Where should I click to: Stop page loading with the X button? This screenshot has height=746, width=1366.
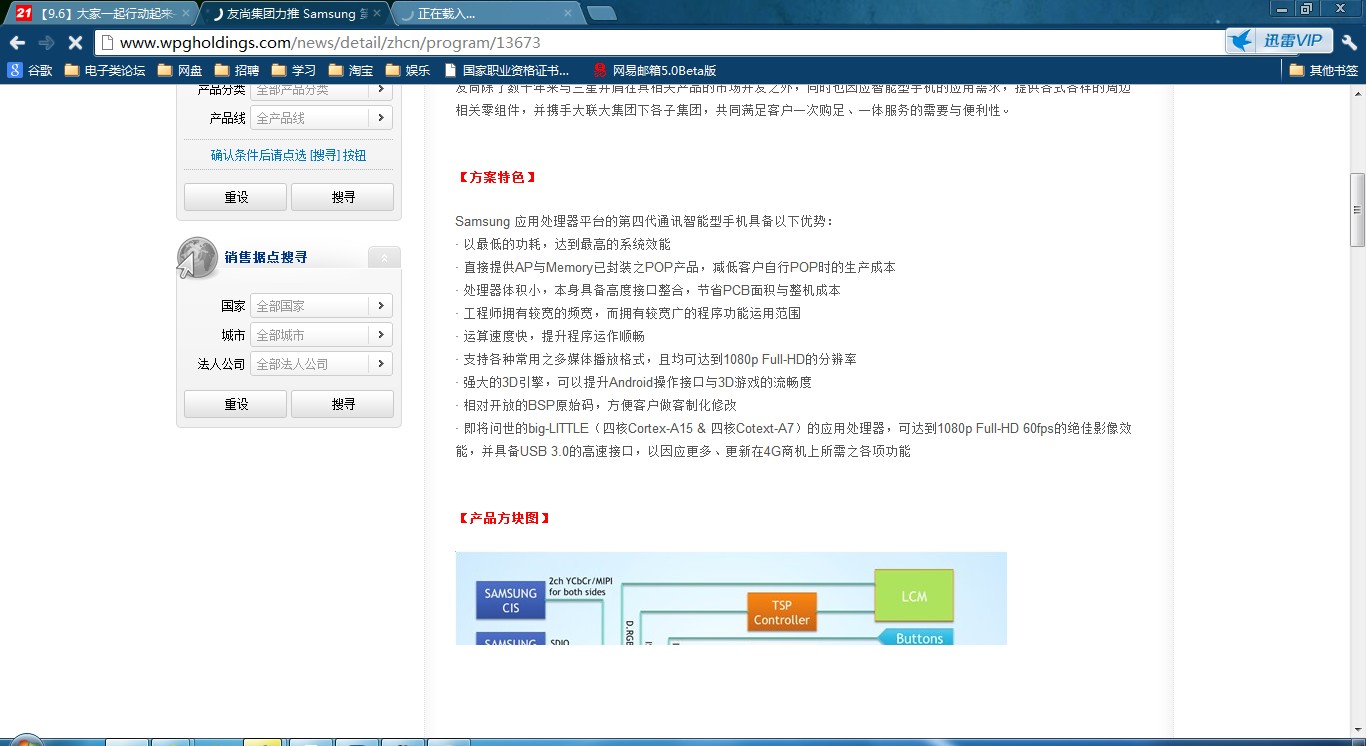75,43
